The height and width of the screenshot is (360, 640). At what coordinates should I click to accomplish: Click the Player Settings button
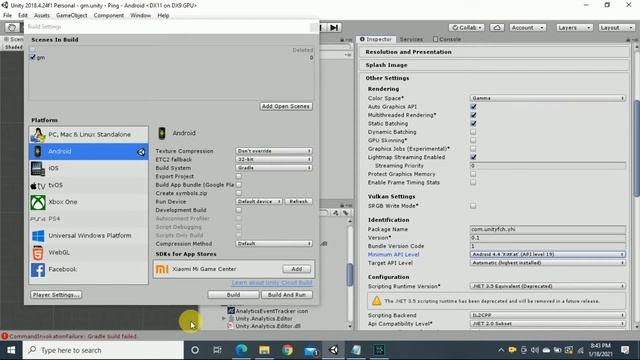[56, 295]
